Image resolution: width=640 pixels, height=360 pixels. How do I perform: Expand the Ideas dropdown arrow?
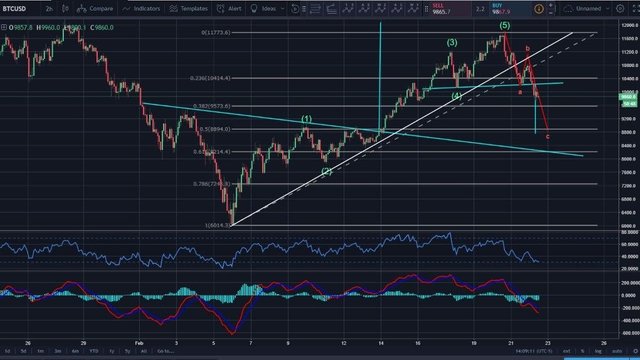[282, 9]
